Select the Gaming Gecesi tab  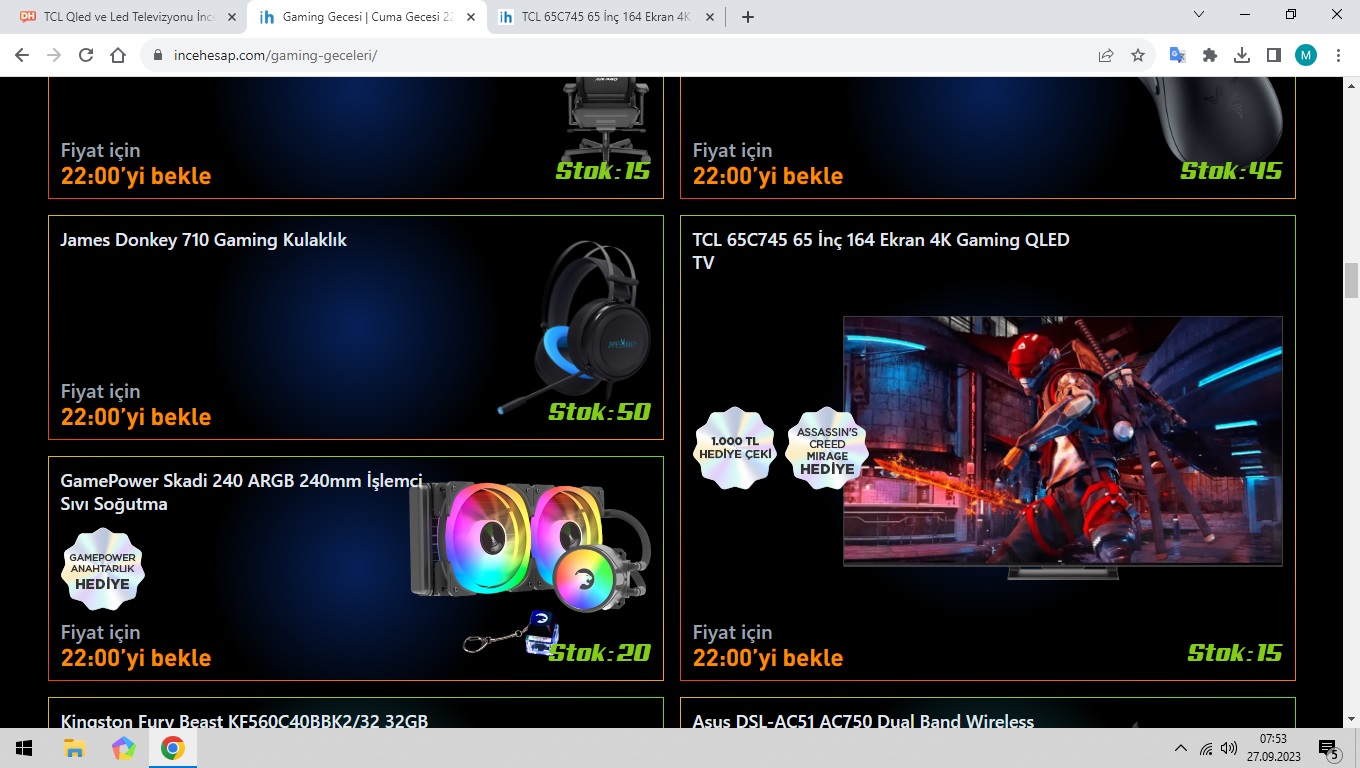[x=367, y=17]
